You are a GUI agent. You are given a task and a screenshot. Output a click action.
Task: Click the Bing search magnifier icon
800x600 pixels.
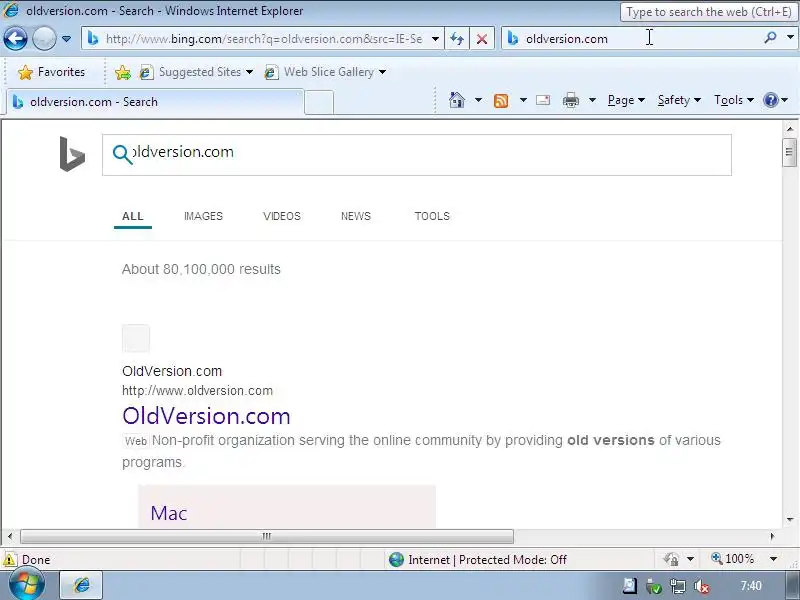click(x=122, y=154)
